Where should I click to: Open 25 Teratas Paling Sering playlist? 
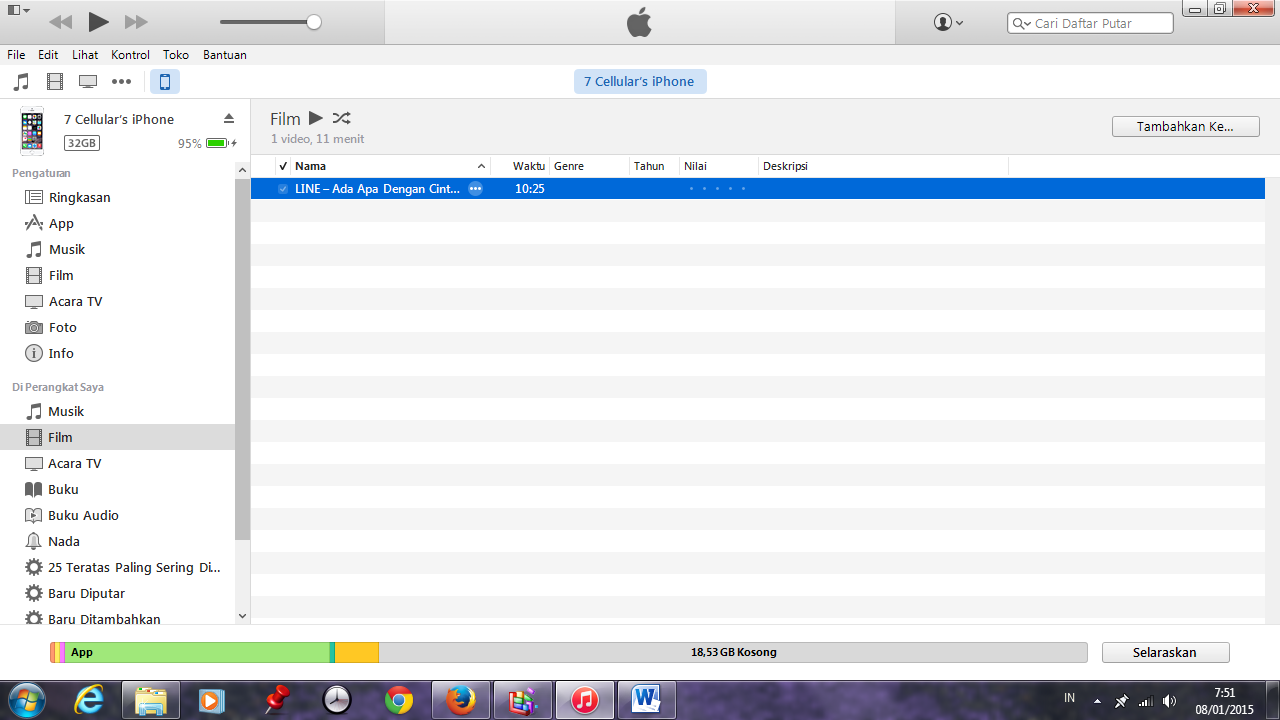click(x=122, y=567)
